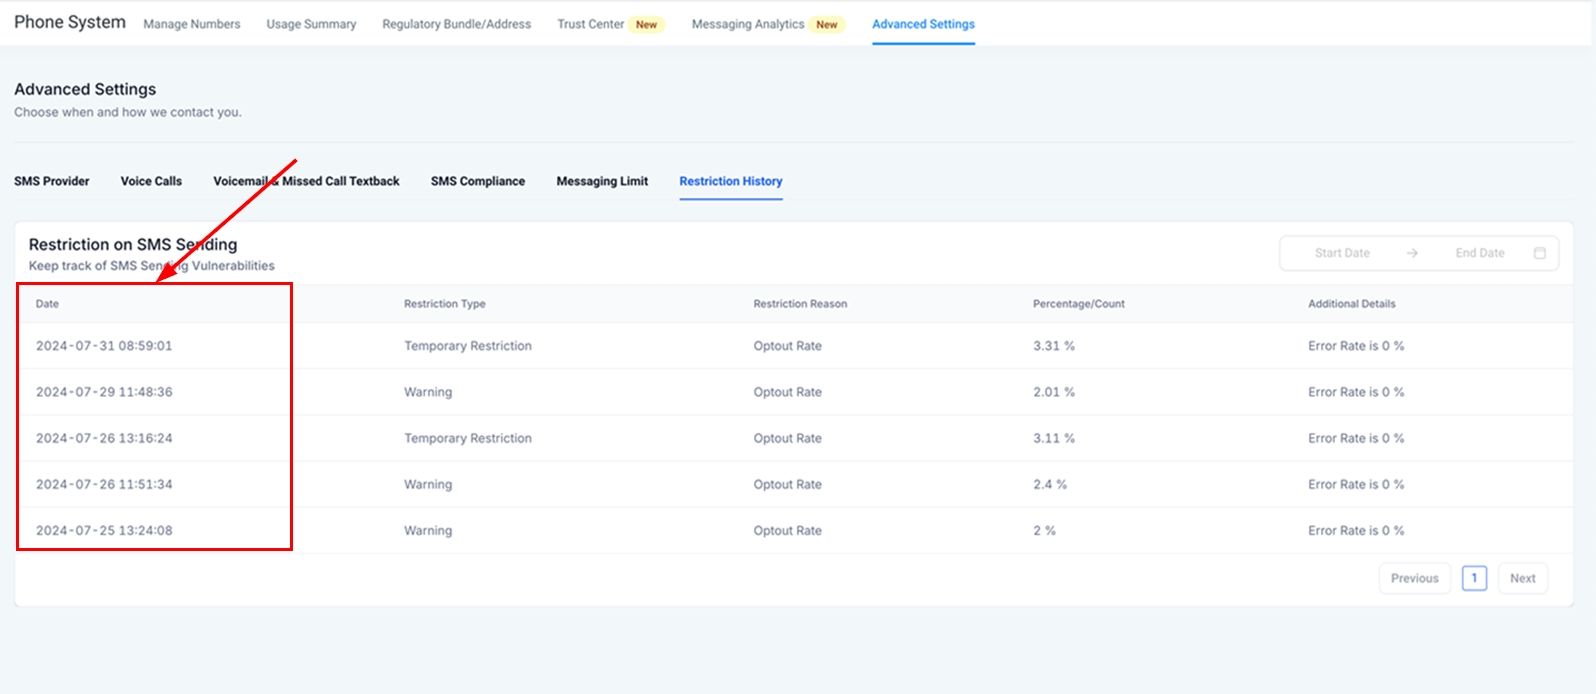Go to the Previous page

[1414, 578]
